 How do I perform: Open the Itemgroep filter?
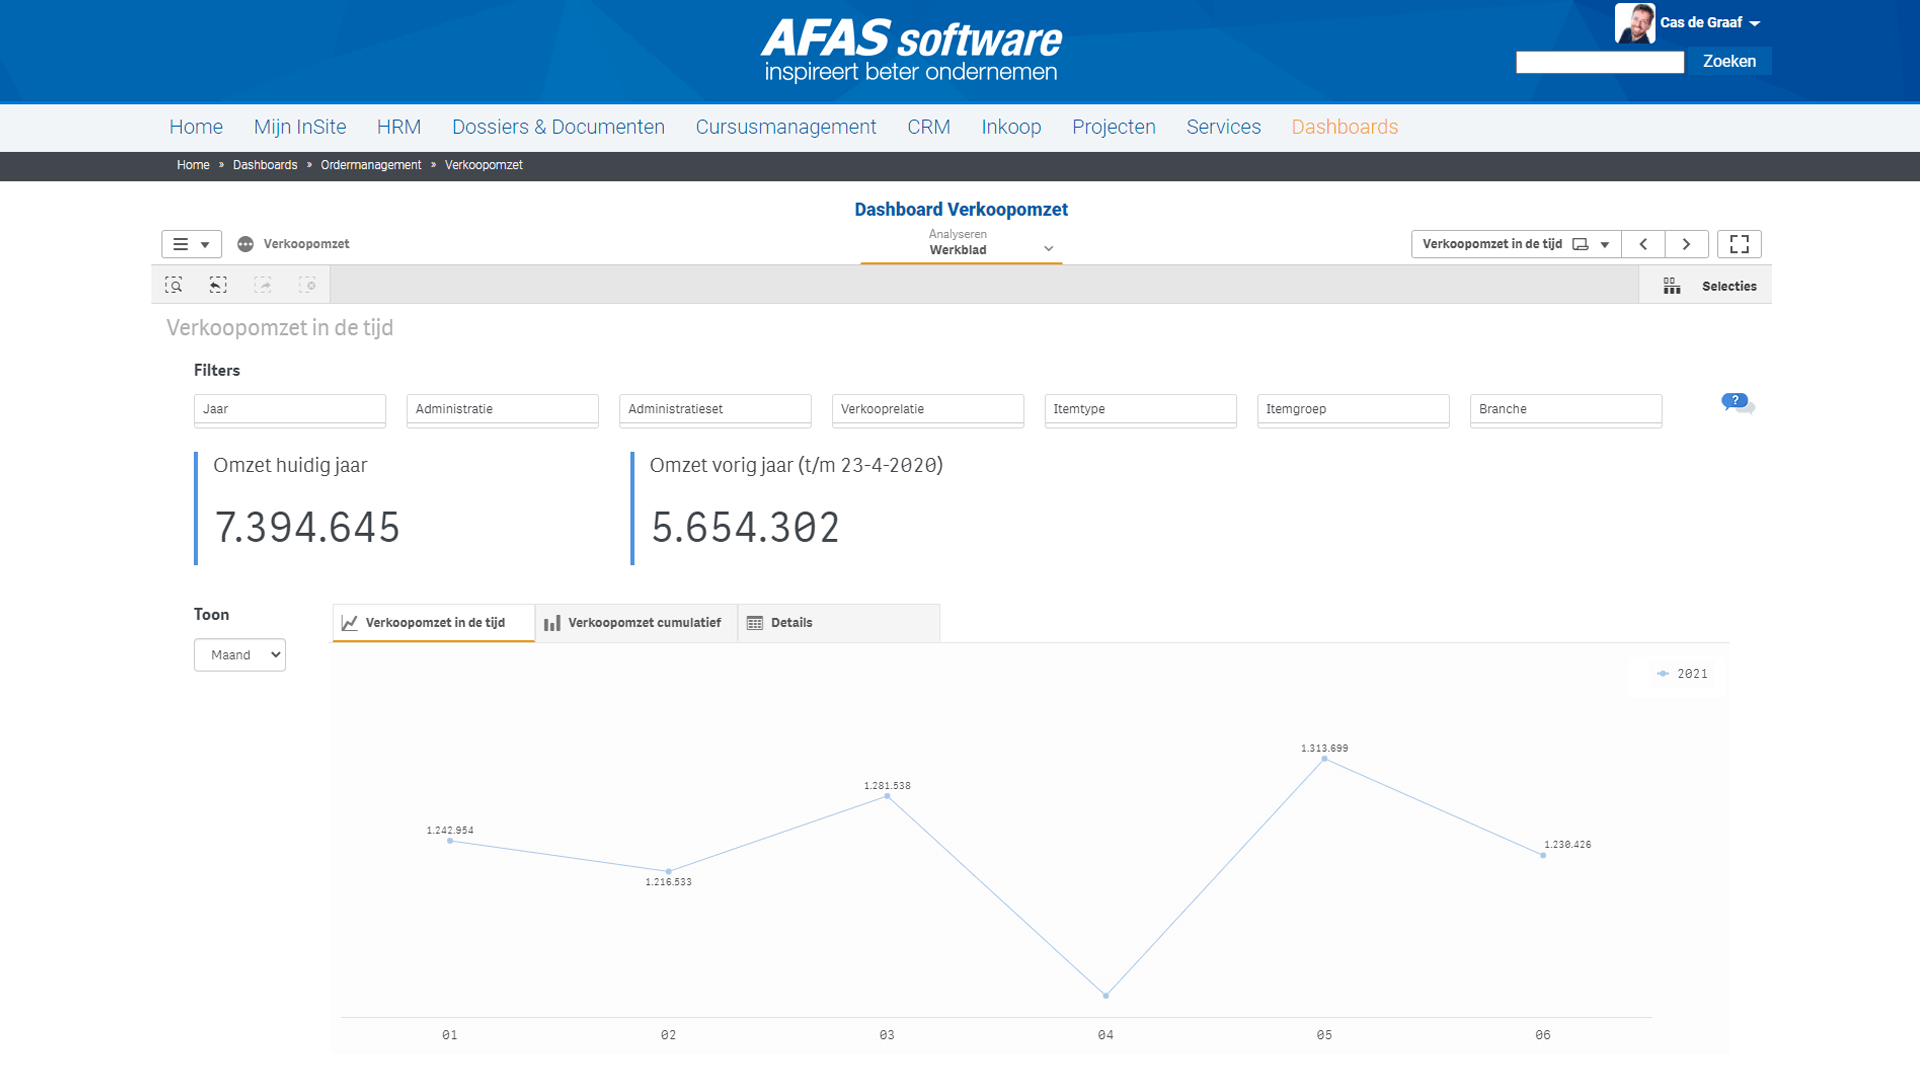[x=1353, y=410]
